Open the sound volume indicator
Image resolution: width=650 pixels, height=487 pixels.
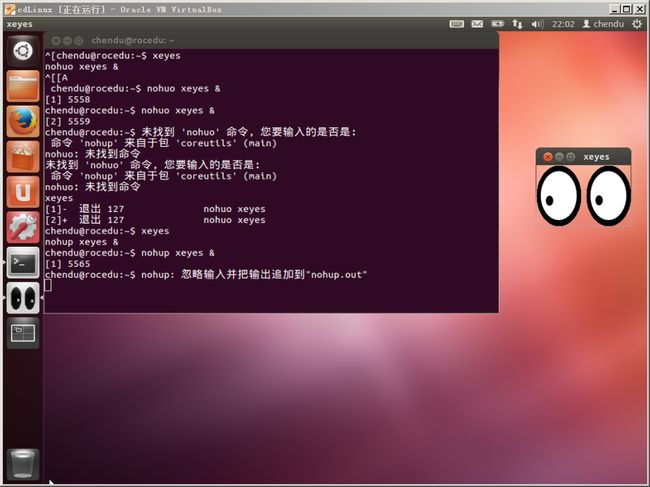coord(537,24)
